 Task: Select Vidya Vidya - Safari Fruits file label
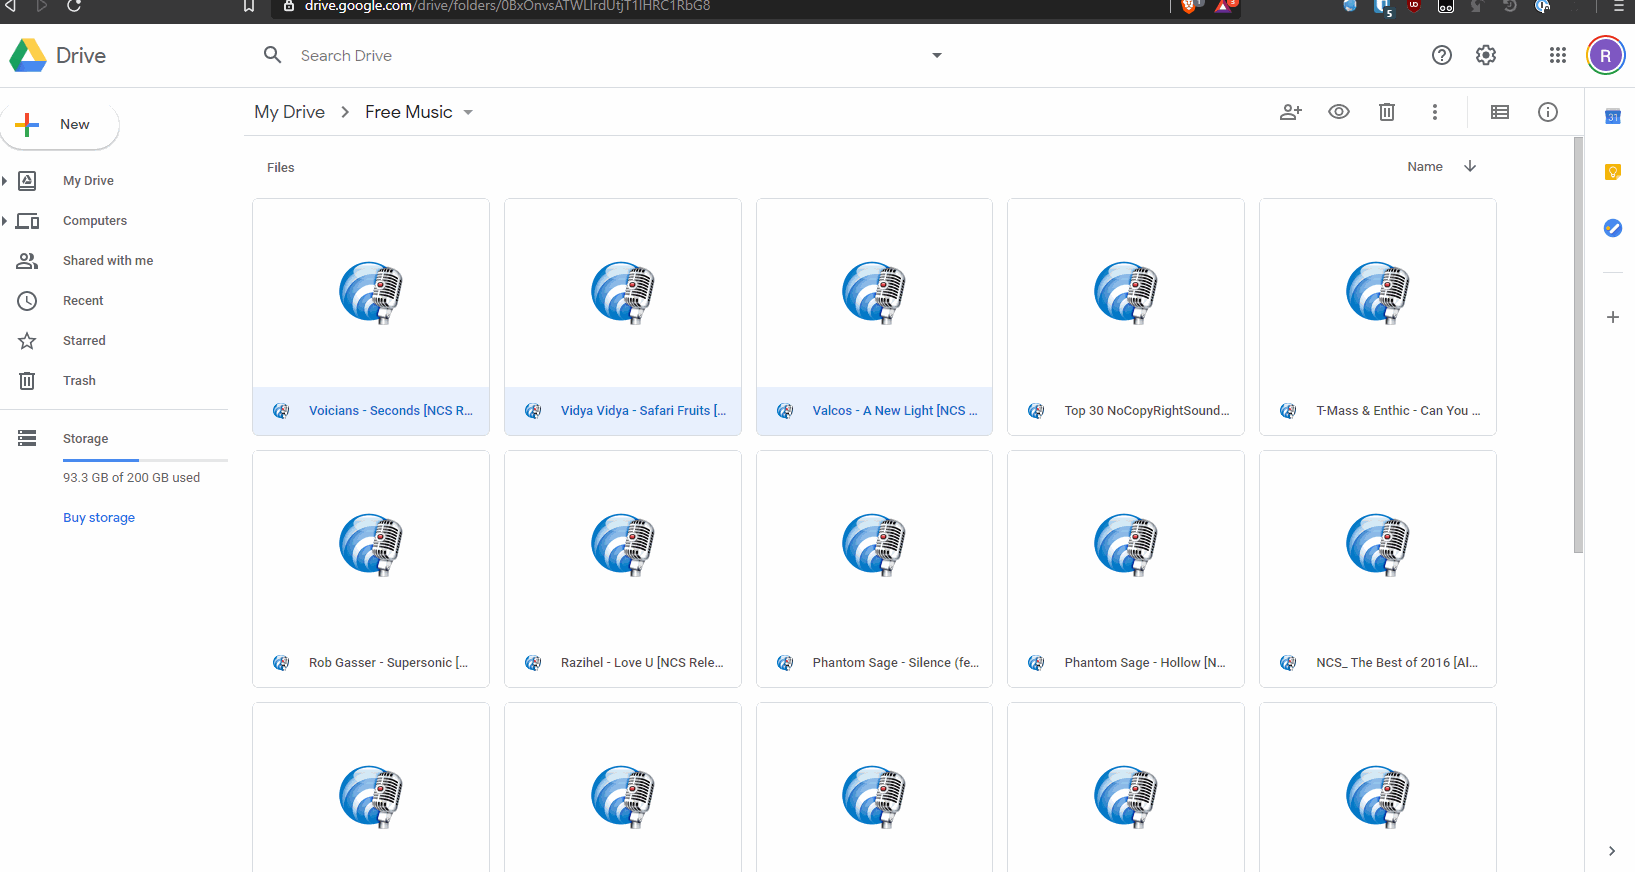(643, 411)
